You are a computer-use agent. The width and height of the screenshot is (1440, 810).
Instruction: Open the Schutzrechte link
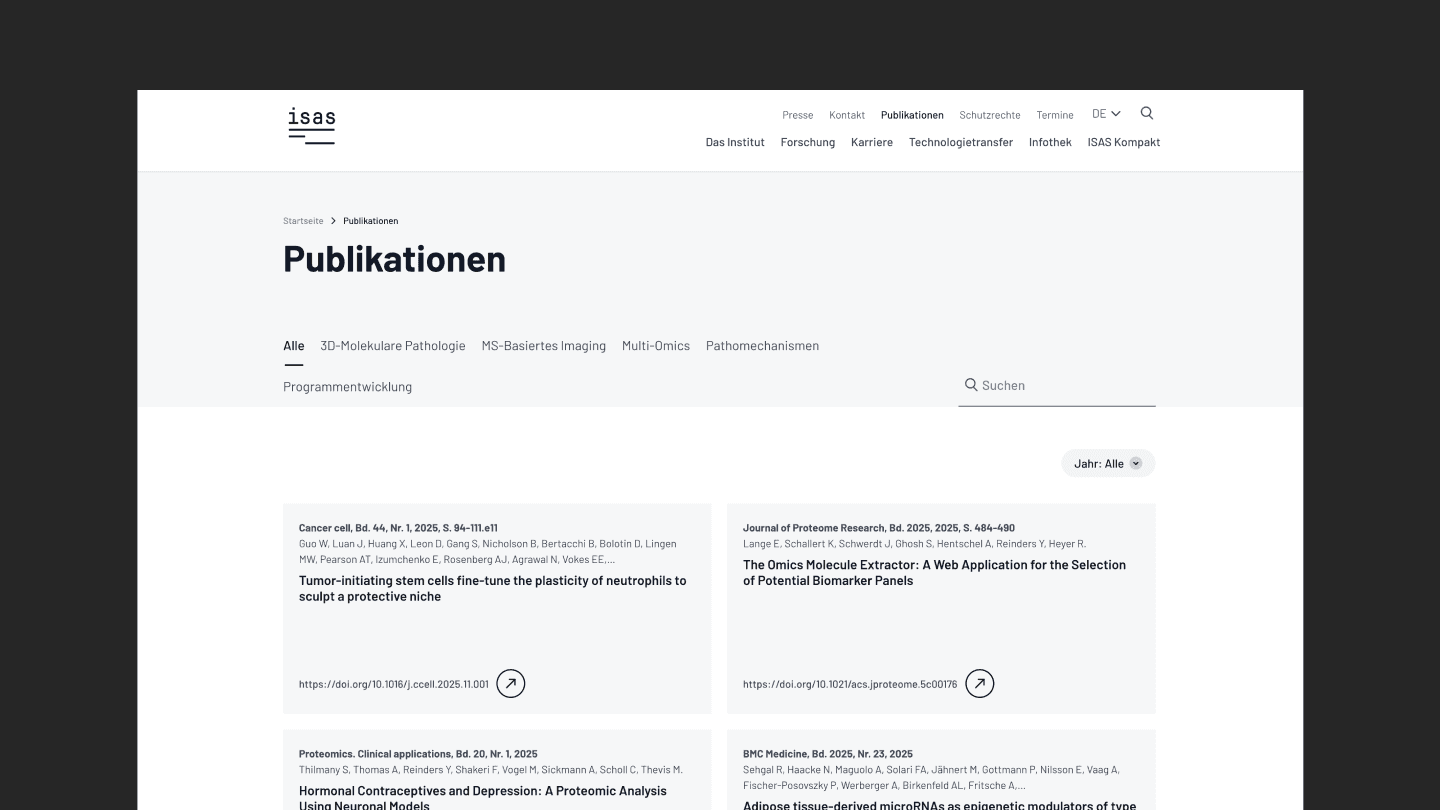(990, 115)
